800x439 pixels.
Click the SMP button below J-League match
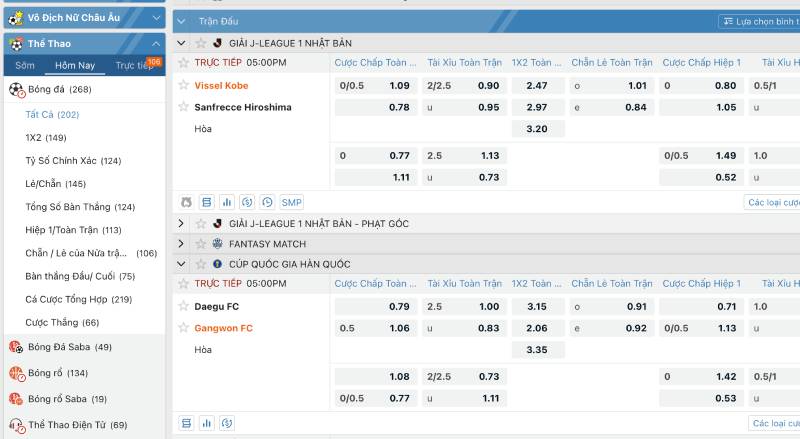tap(291, 202)
